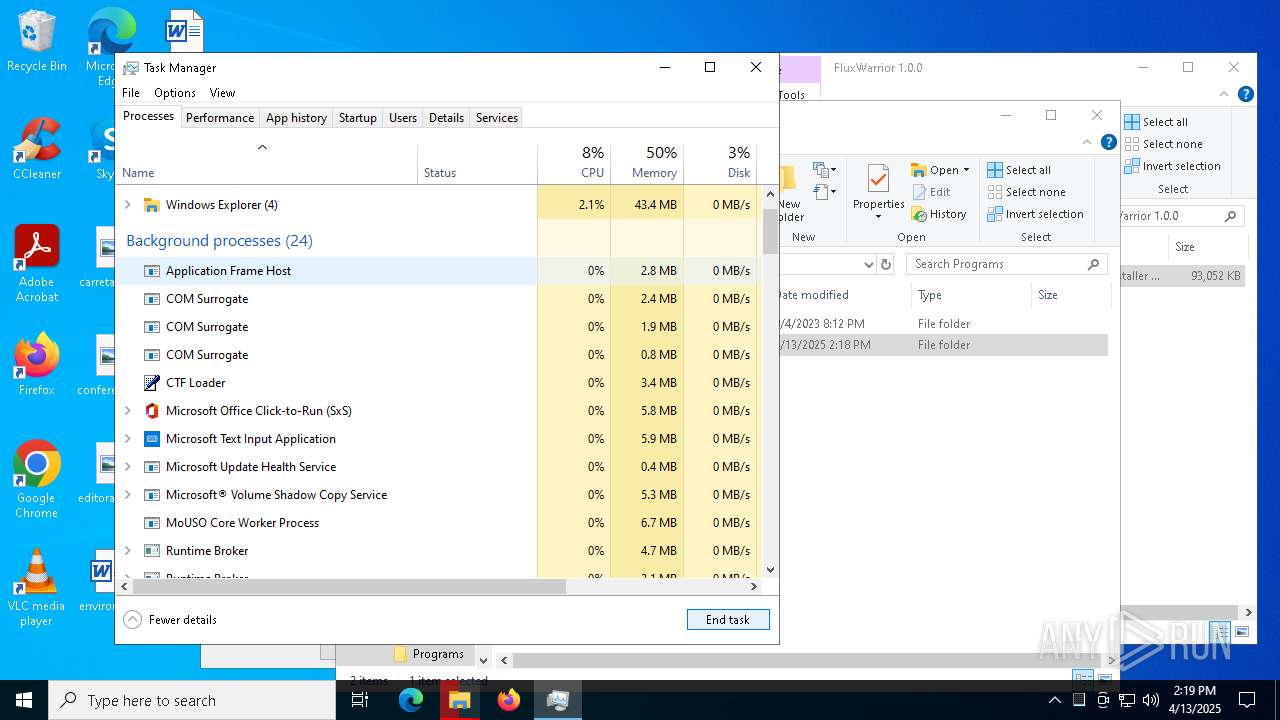Sort processes by CPU column

(574, 164)
